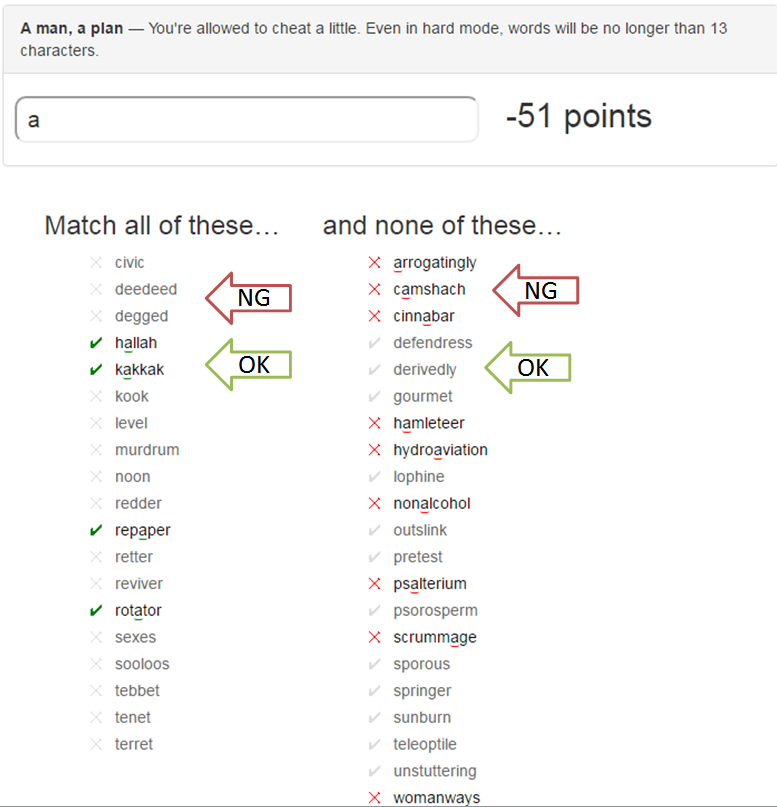The width and height of the screenshot is (777, 807).
Task: Click the gray checkmark next to defendress
Action: (375, 343)
